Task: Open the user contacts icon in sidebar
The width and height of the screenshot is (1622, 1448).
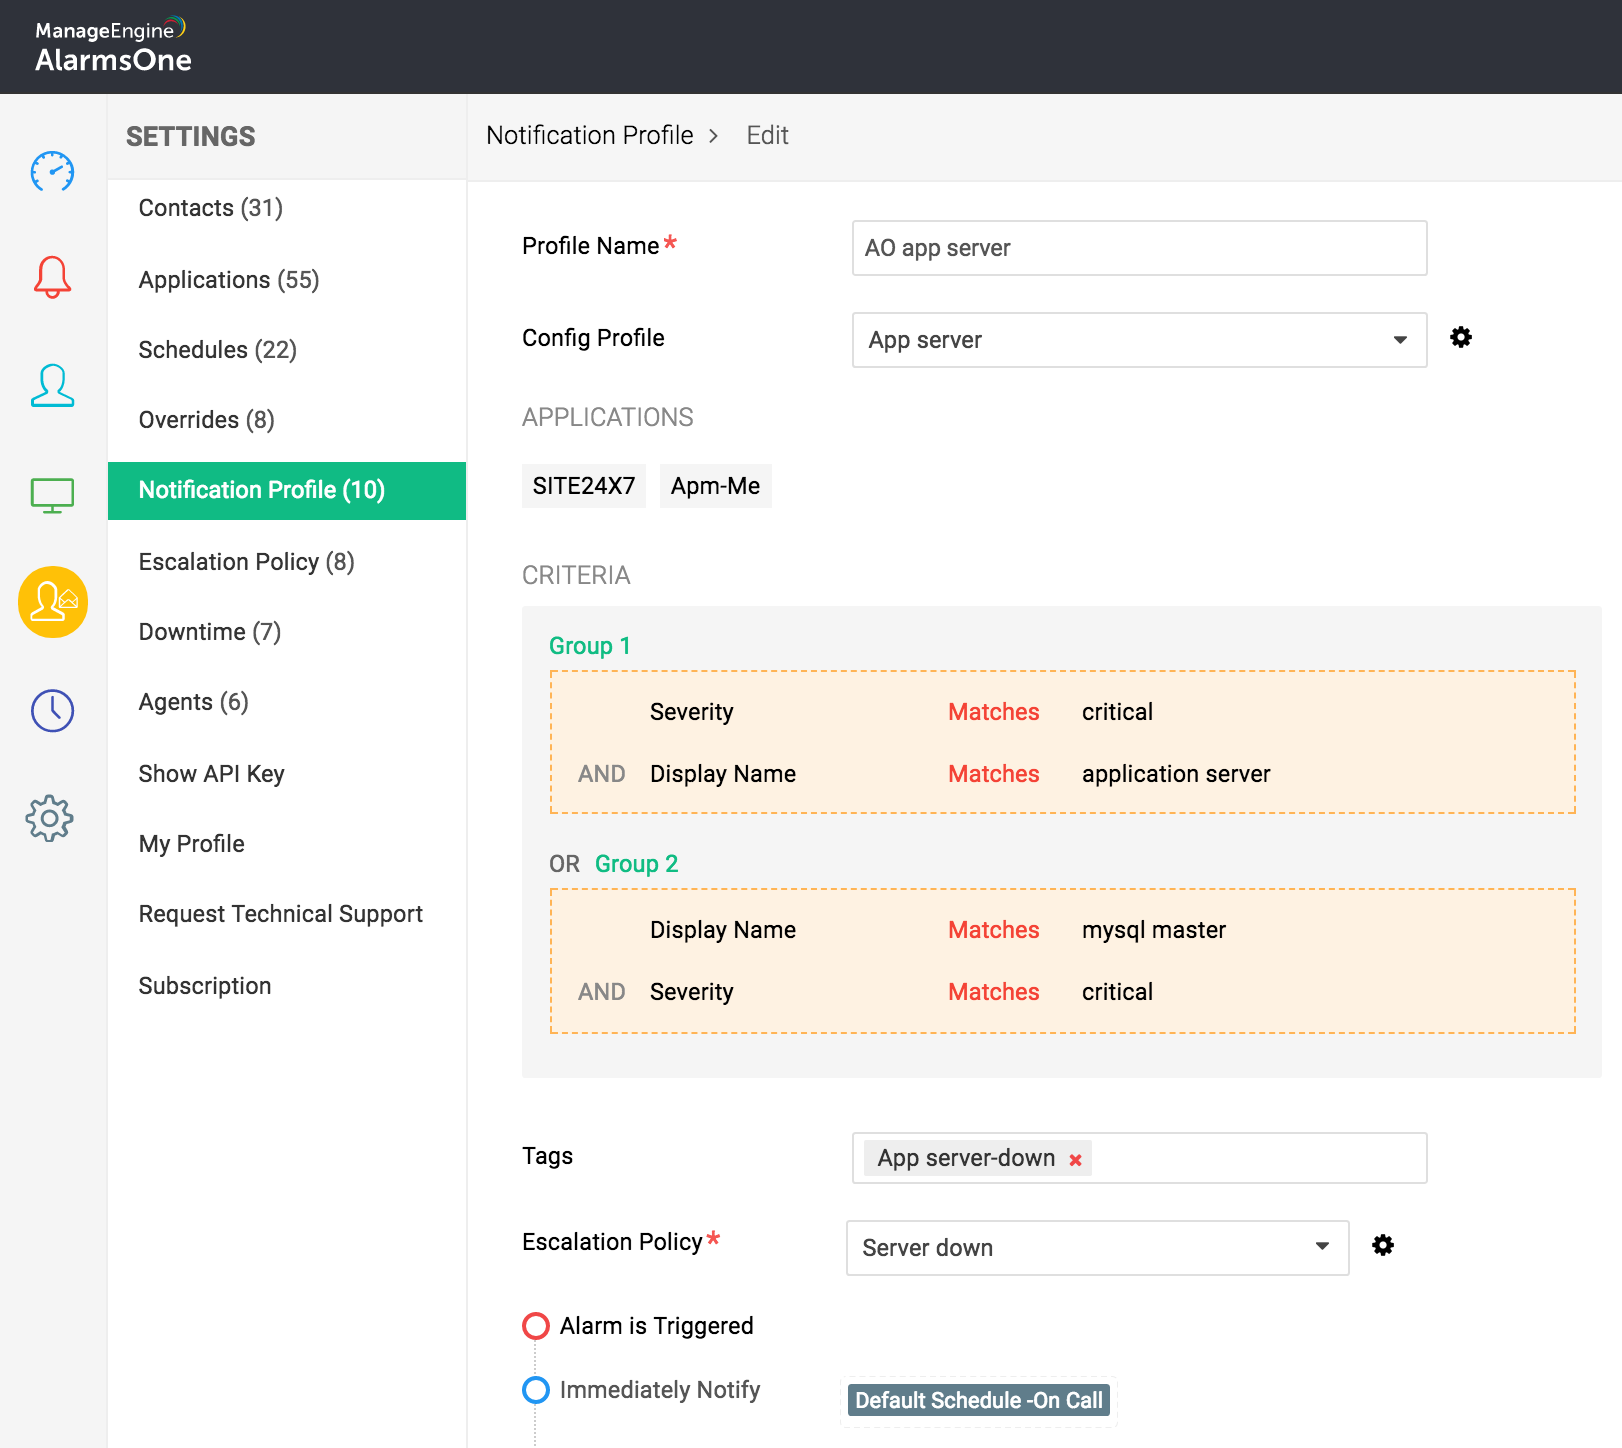Action: click(52, 385)
